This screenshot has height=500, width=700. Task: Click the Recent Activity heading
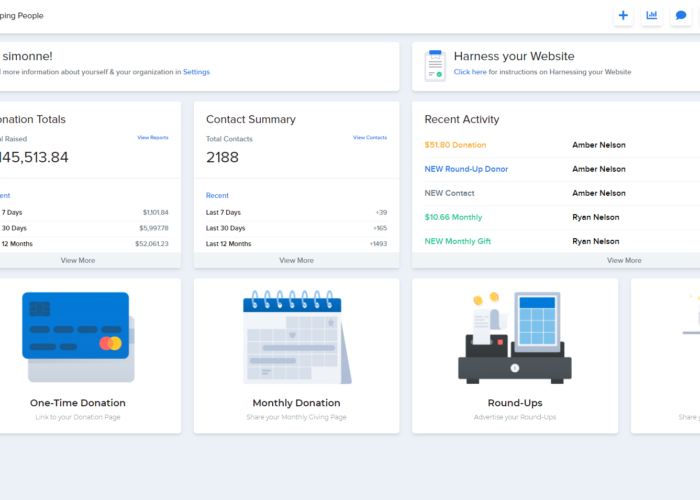[462, 119]
